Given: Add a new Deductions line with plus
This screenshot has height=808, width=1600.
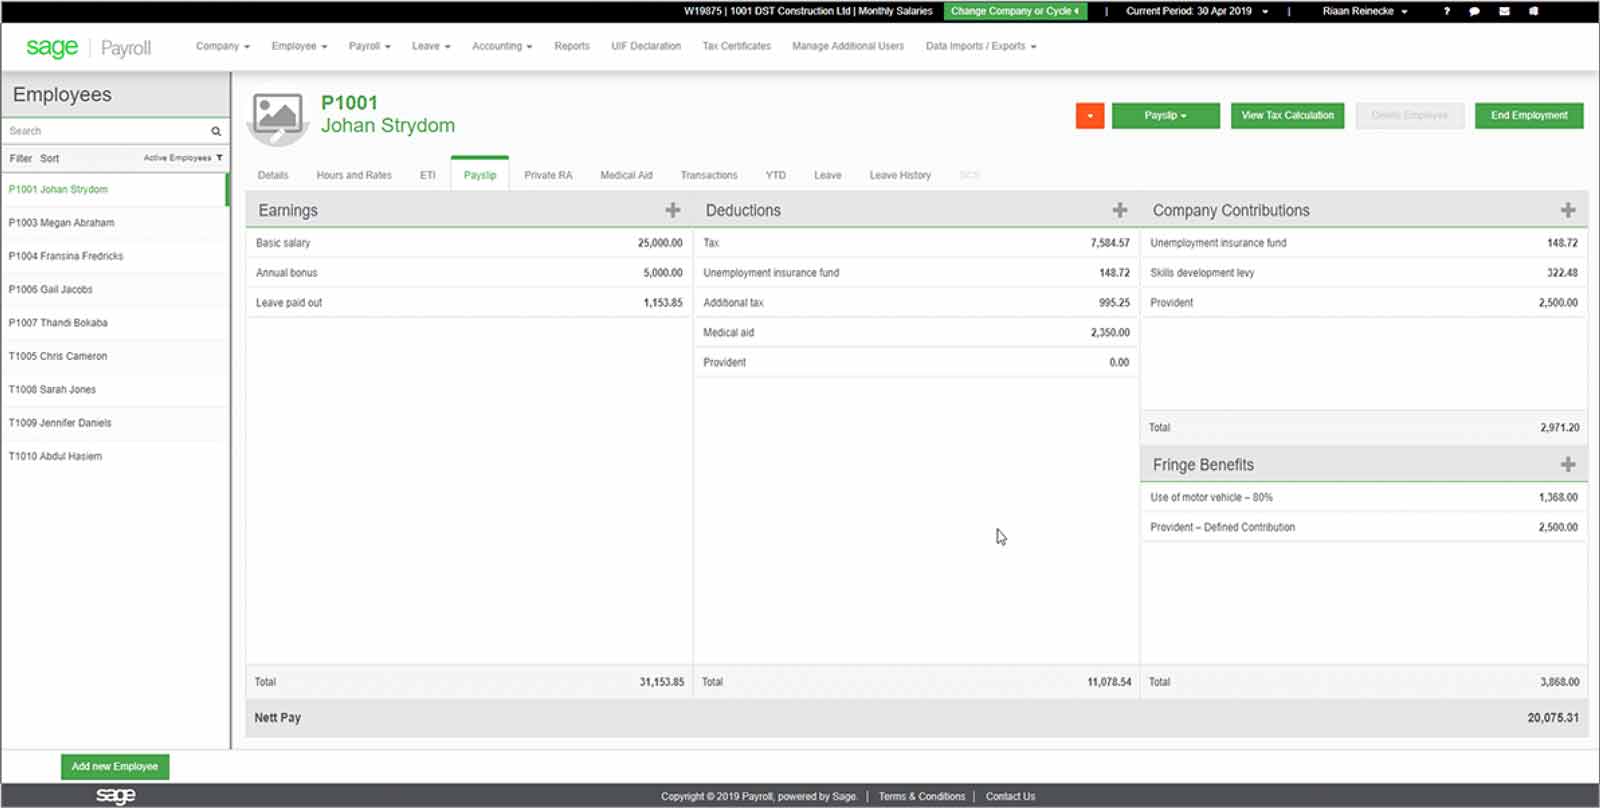Looking at the screenshot, I should [x=1120, y=210].
